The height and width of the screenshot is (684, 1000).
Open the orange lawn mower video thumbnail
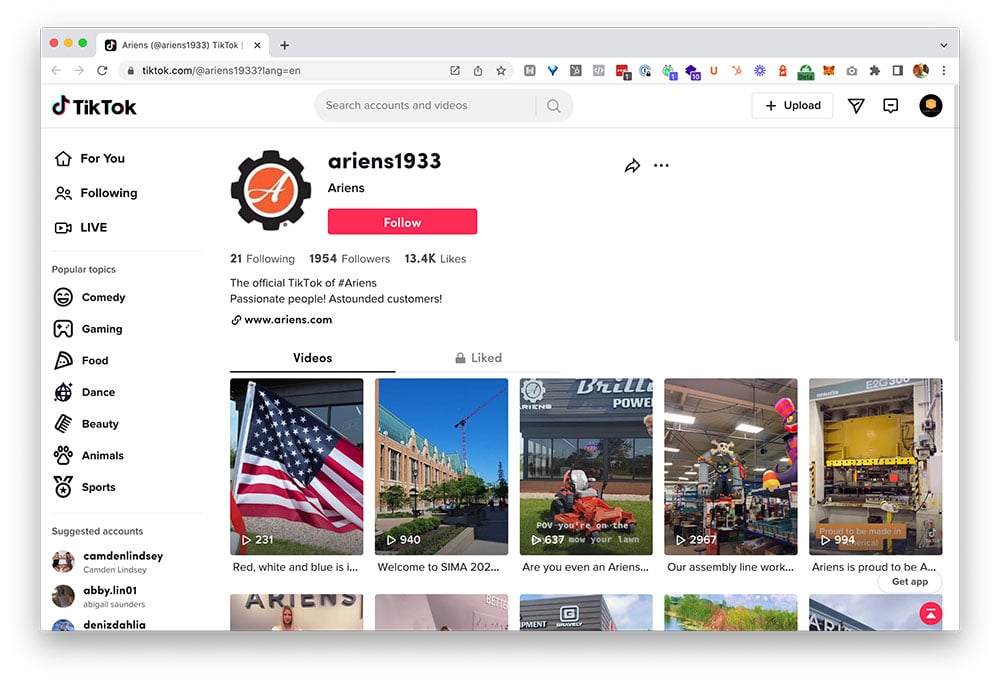(586, 467)
